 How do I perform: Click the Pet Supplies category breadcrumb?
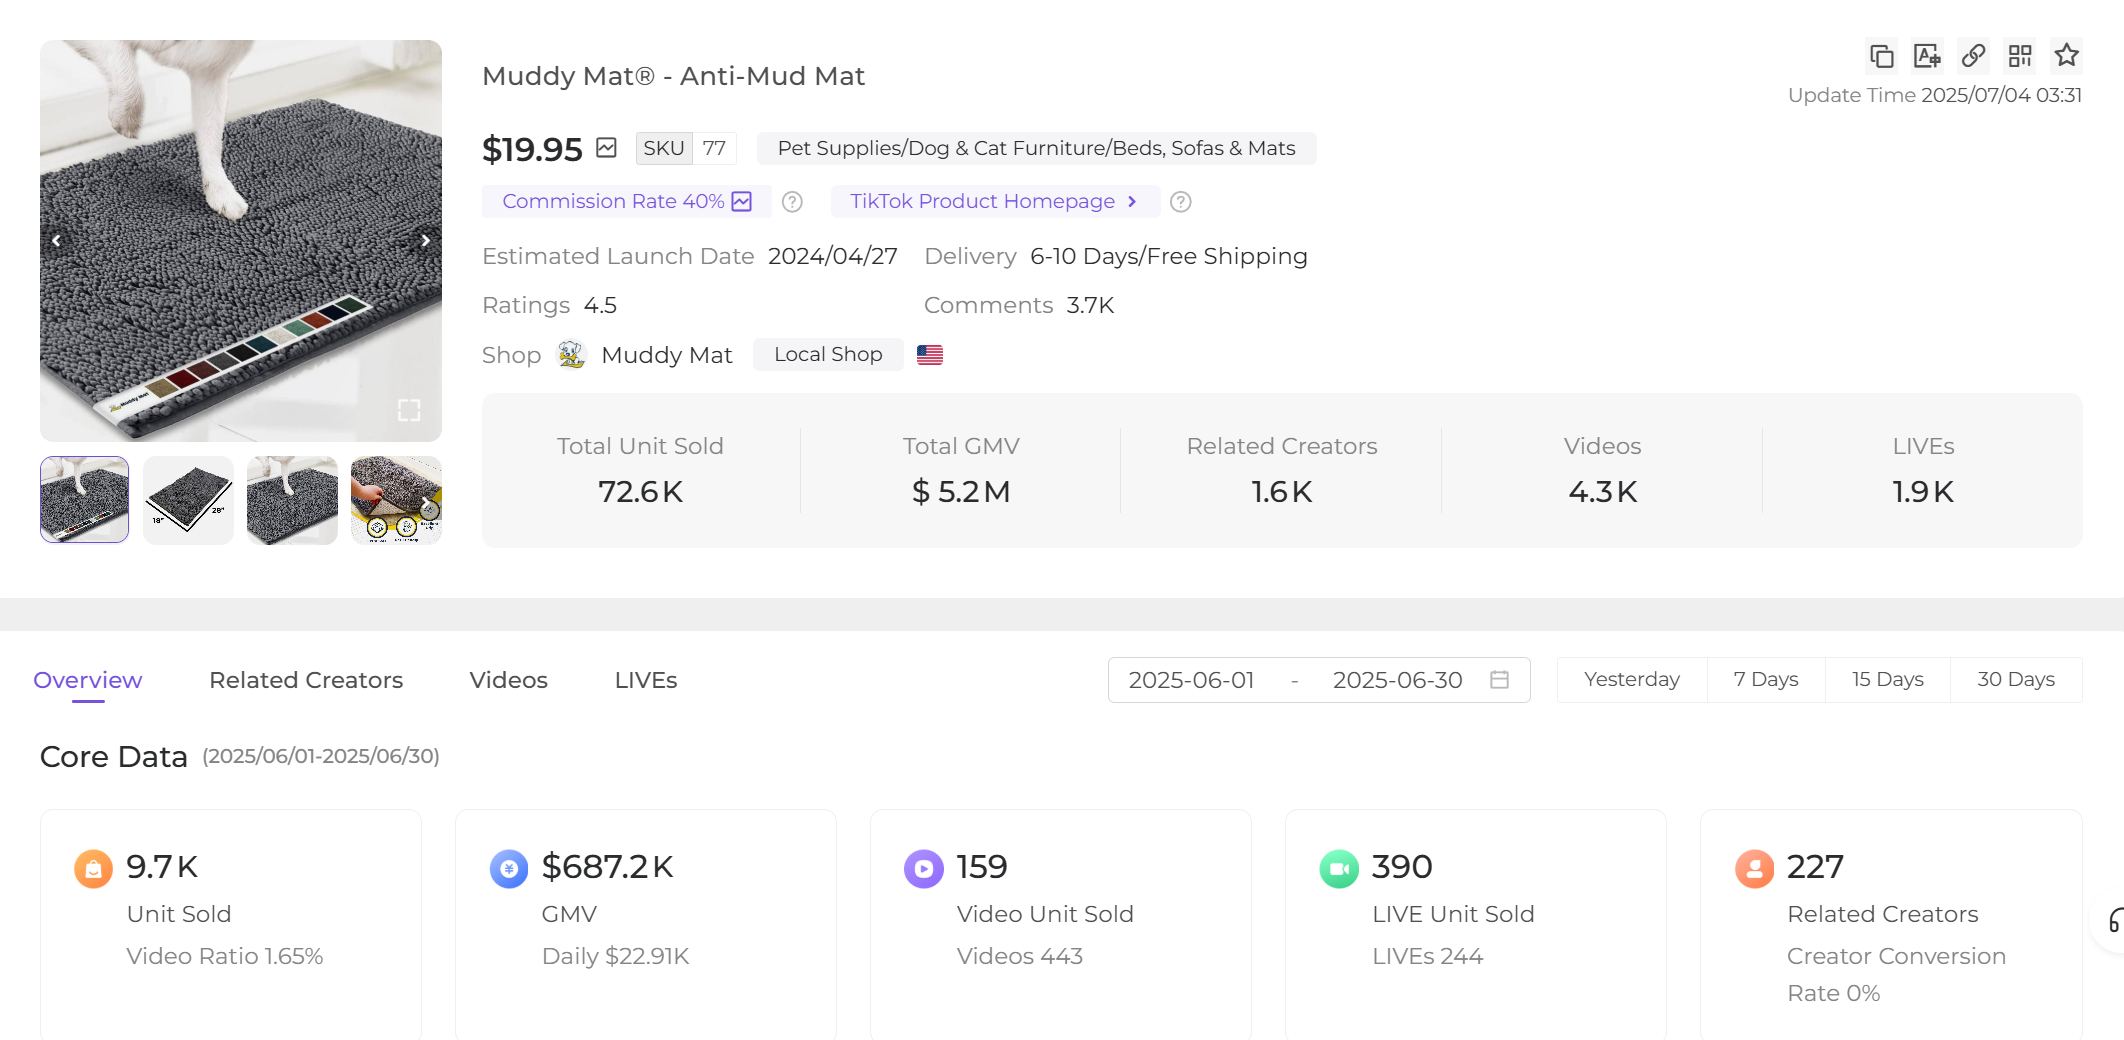(1036, 148)
